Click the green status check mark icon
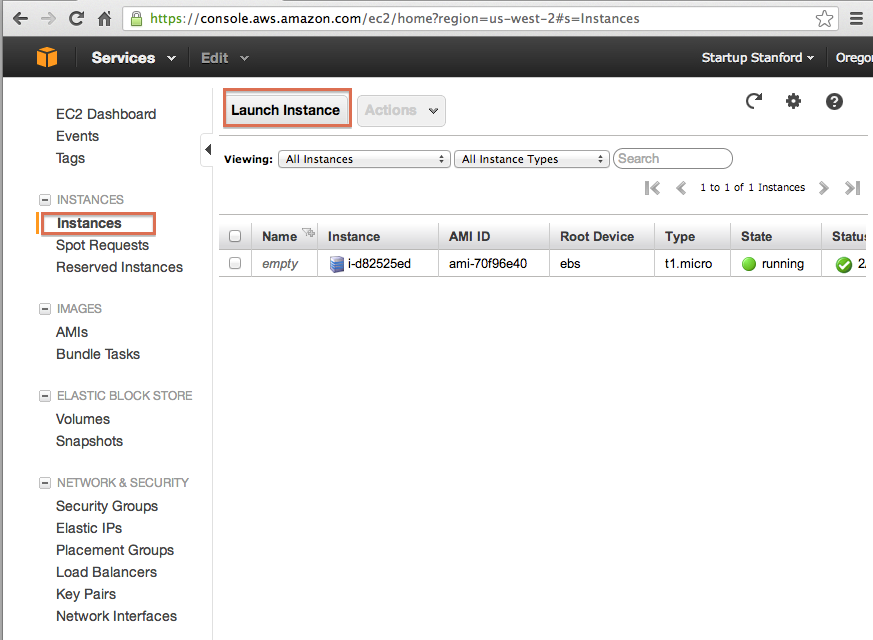 pos(843,264)
